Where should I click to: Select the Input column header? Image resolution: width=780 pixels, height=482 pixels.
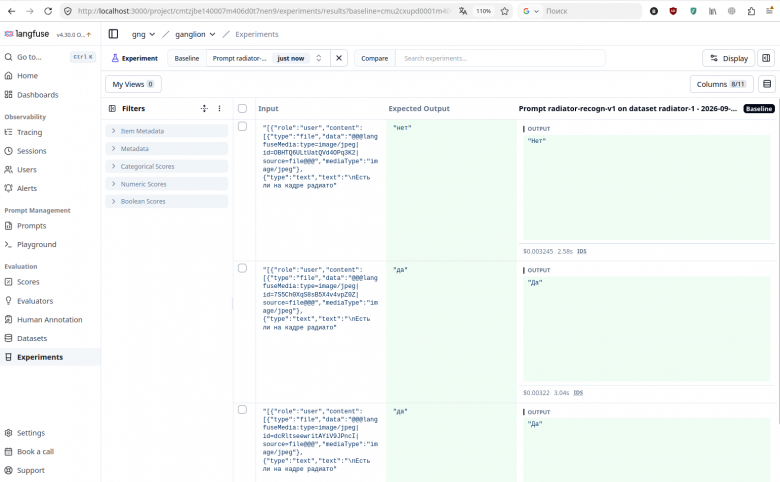click(268, 108)
